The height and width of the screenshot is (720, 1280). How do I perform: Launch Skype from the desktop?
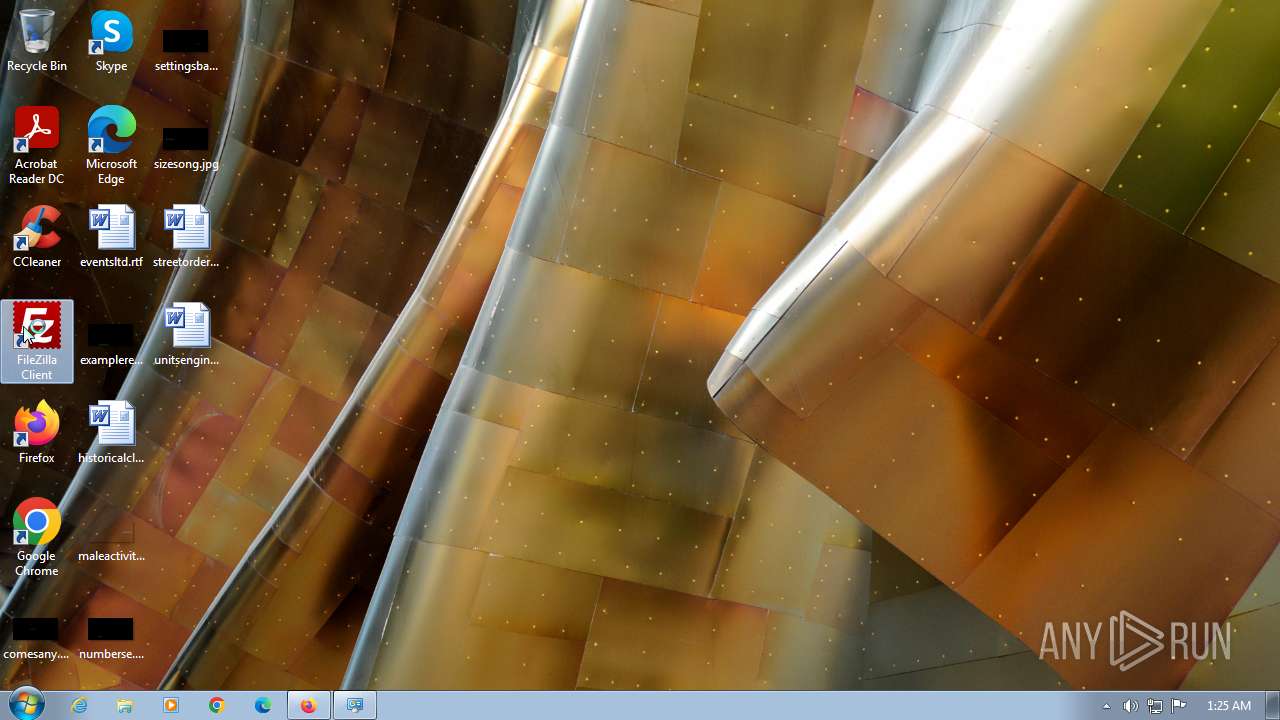pos(111,41)
